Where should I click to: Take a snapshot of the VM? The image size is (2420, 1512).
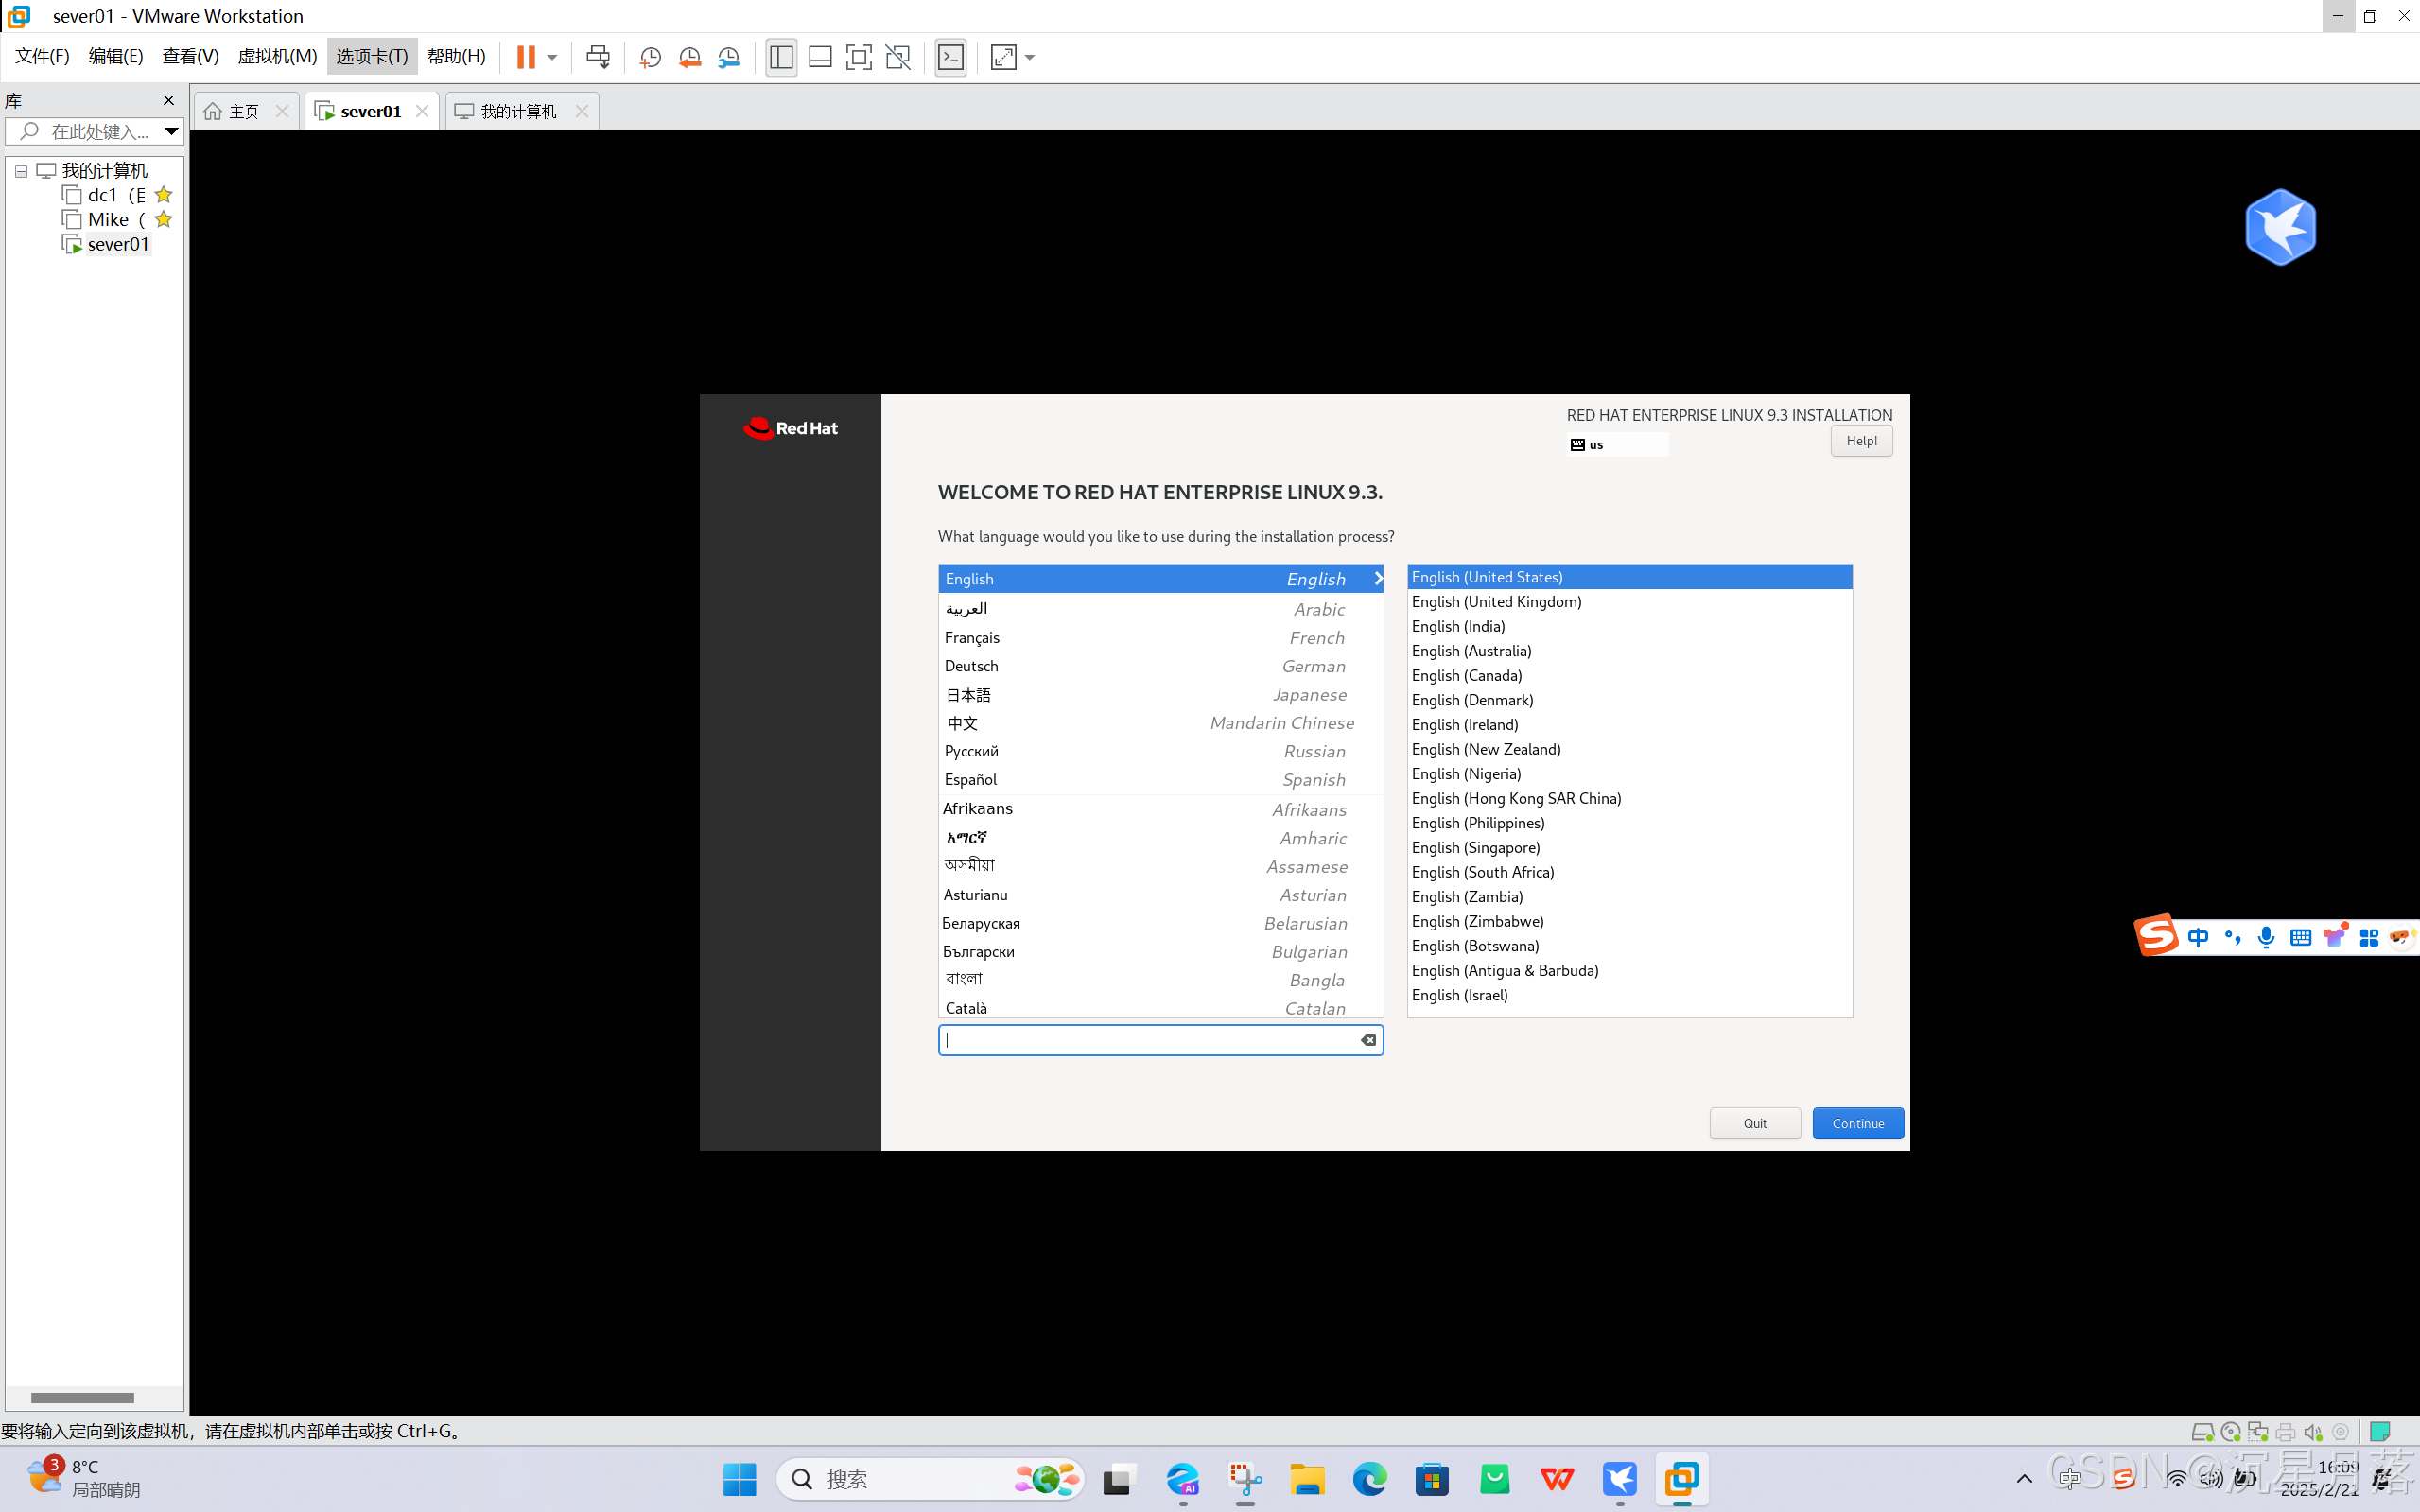point(650,57)
